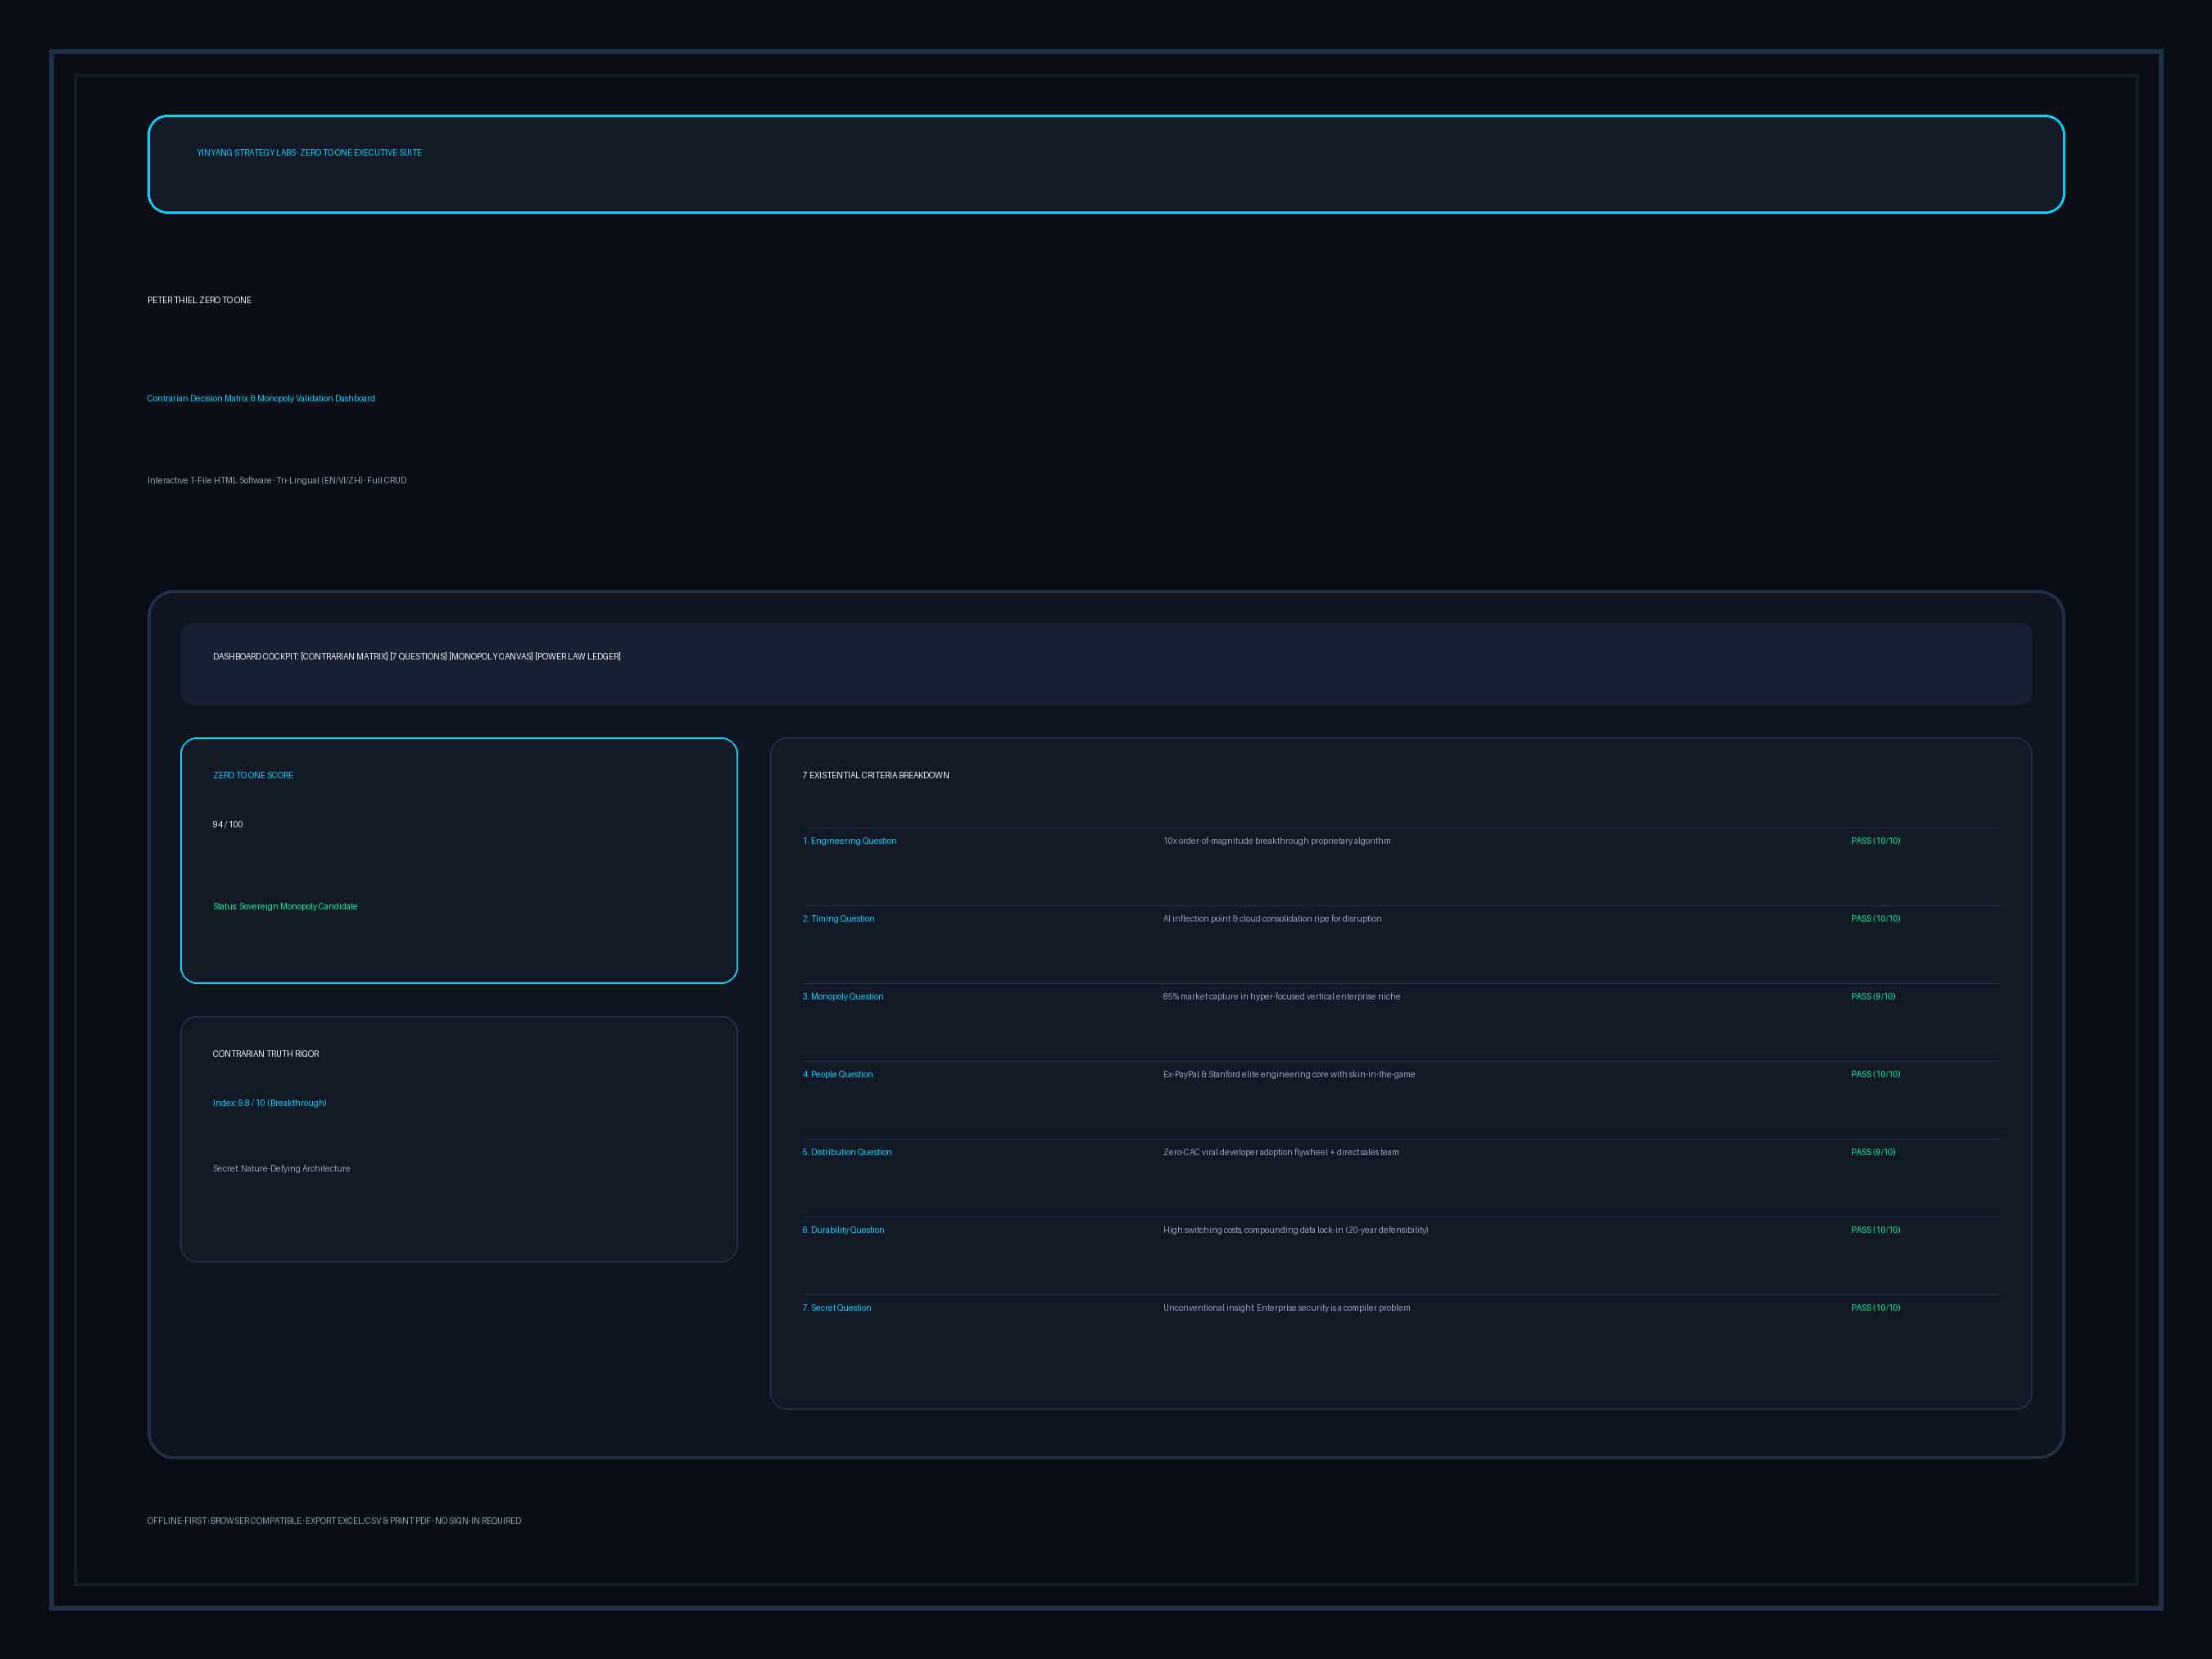2212x1659 pixels.
Task: Click 7. Secret Question
Action: pyautogui.click(x=837, y=1308)
